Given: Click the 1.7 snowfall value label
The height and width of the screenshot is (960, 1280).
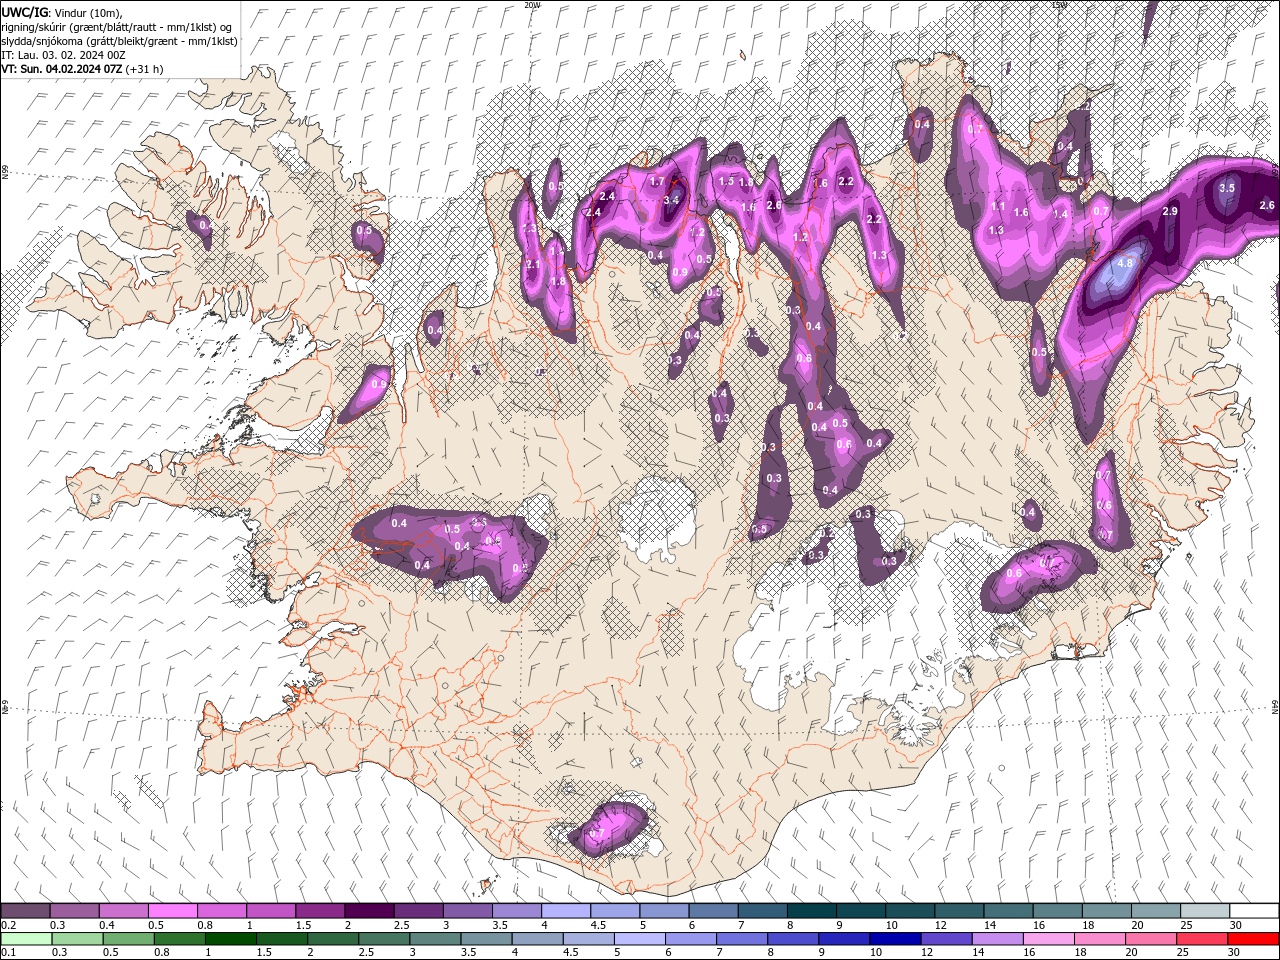Looking at the screenshot, I should 657,182.
